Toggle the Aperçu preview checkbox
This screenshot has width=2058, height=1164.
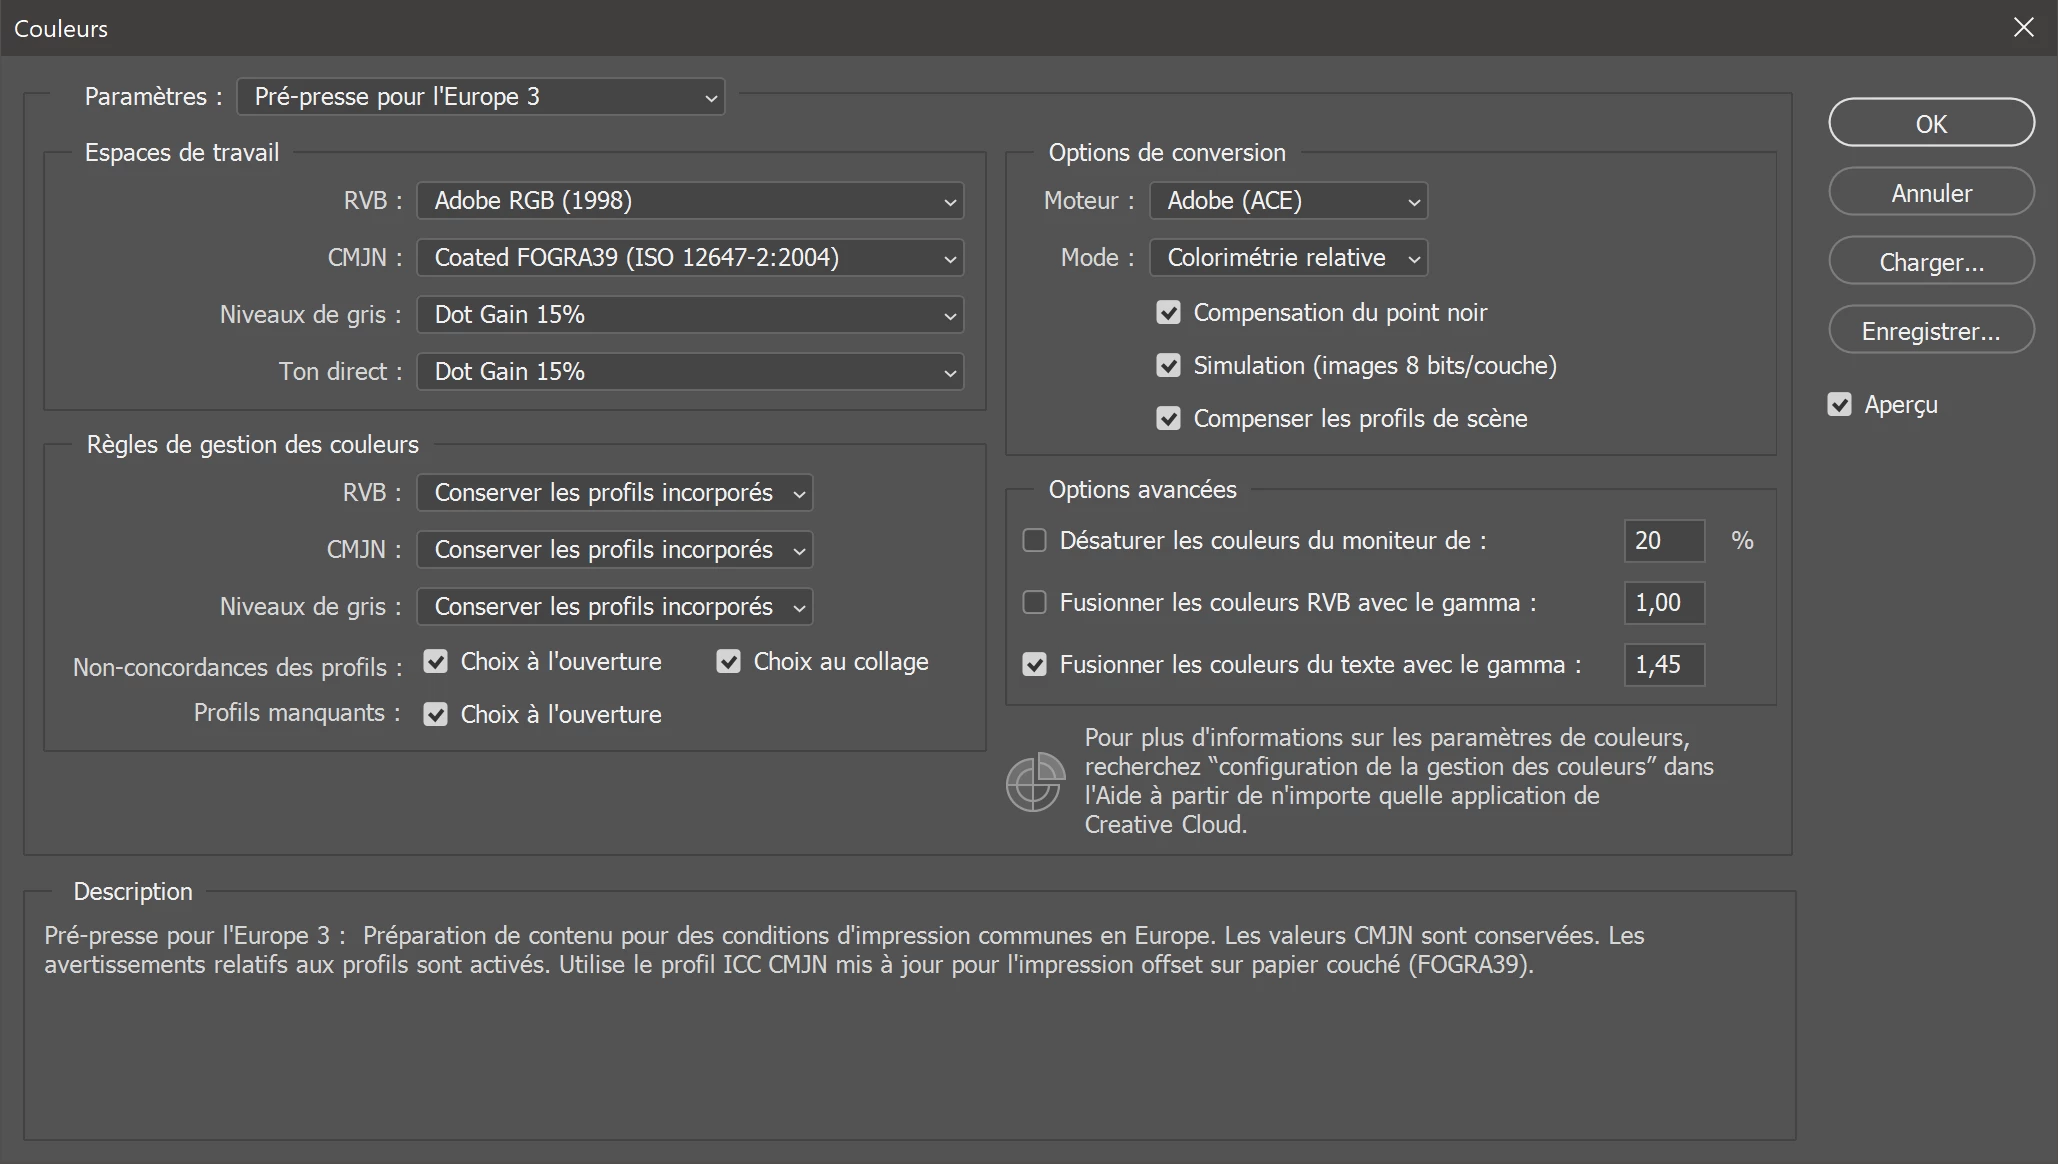pos(1839,405)
